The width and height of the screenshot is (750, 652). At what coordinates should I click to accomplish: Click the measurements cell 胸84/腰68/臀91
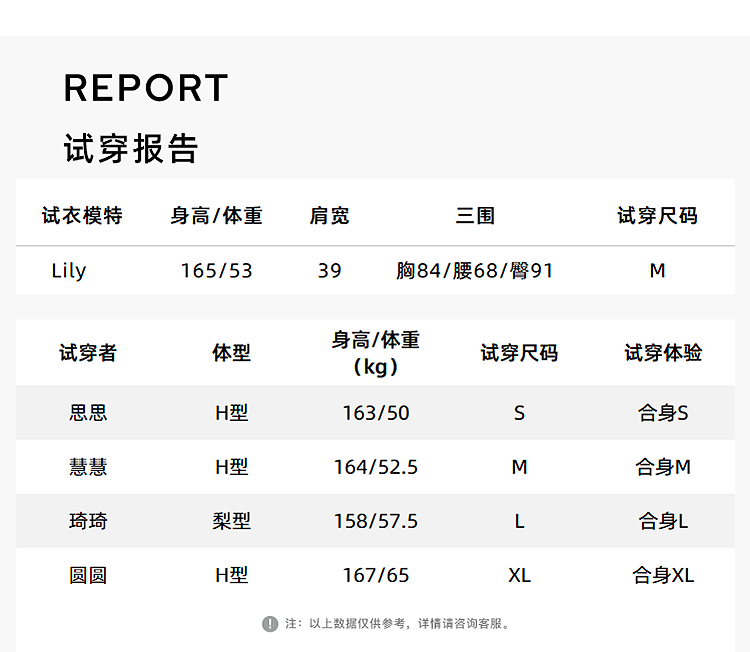[475, 271]
